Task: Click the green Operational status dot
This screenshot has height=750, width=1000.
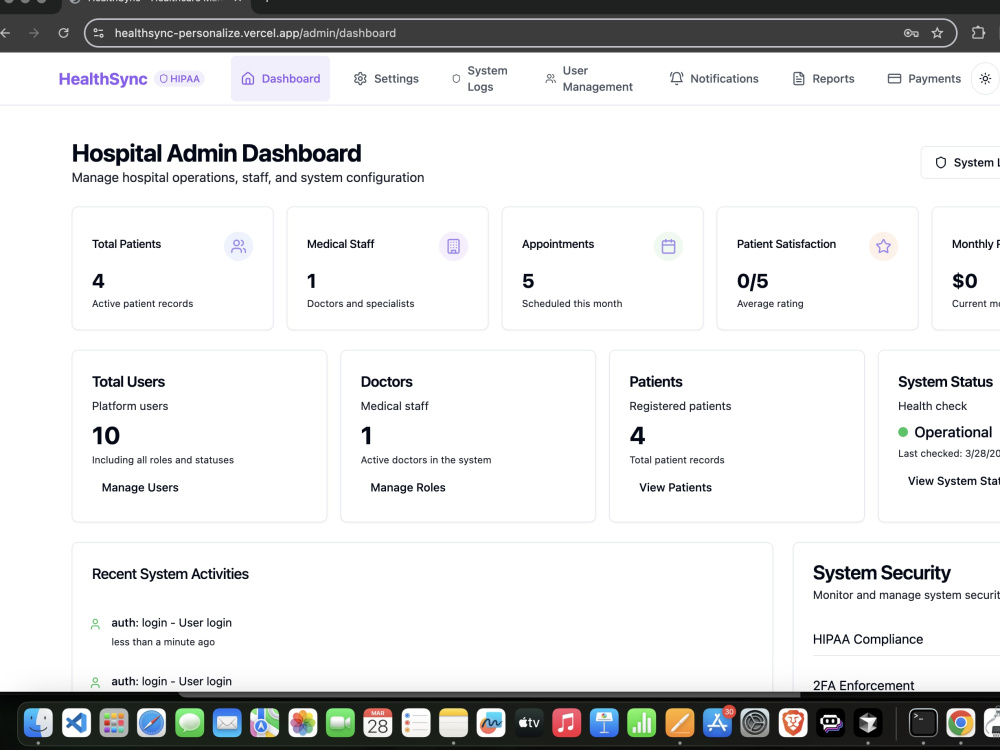Action: (x=903, y=432)
